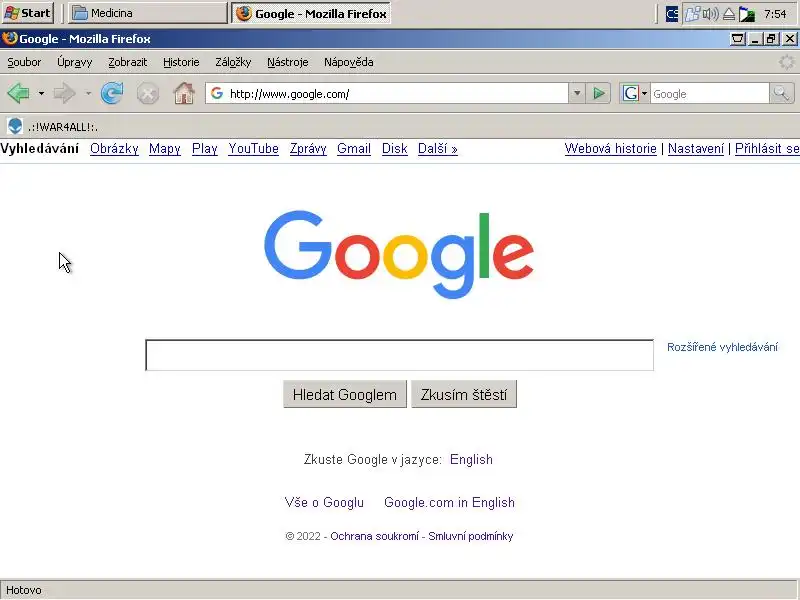This screenshot has height=600, width=800.
Task: Click the toolbar Google search field
Action: (709, 94)
